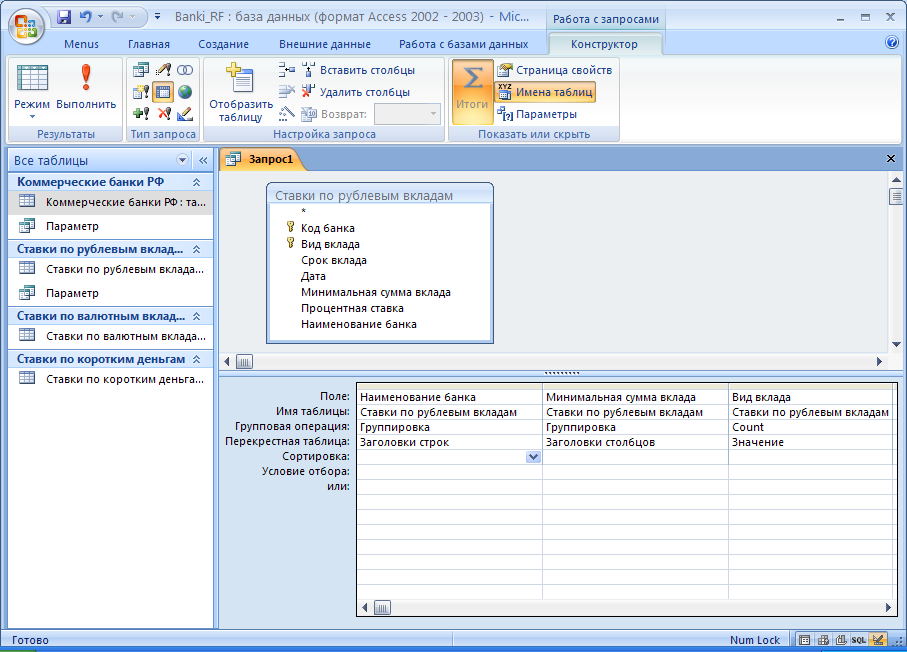Select the Ставки по валютным вкладам table

112,336
